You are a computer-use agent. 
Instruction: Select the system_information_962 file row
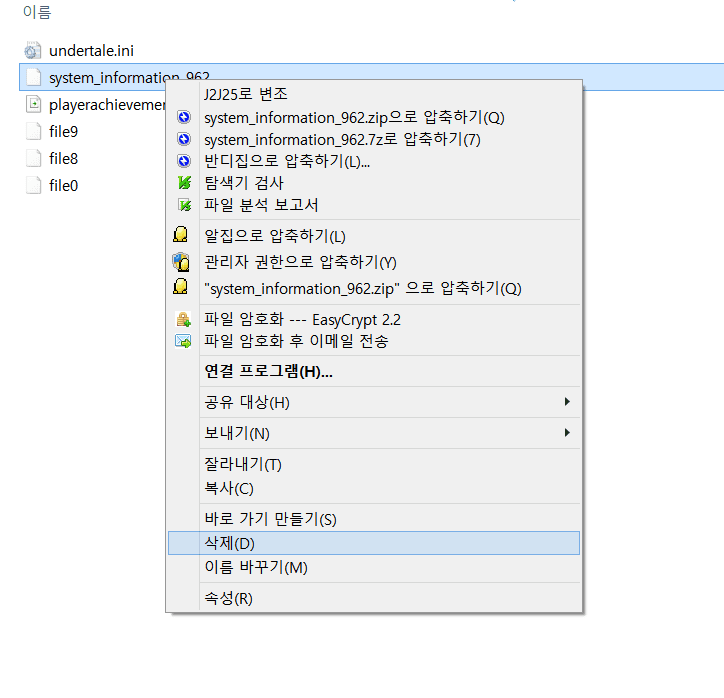371,77
